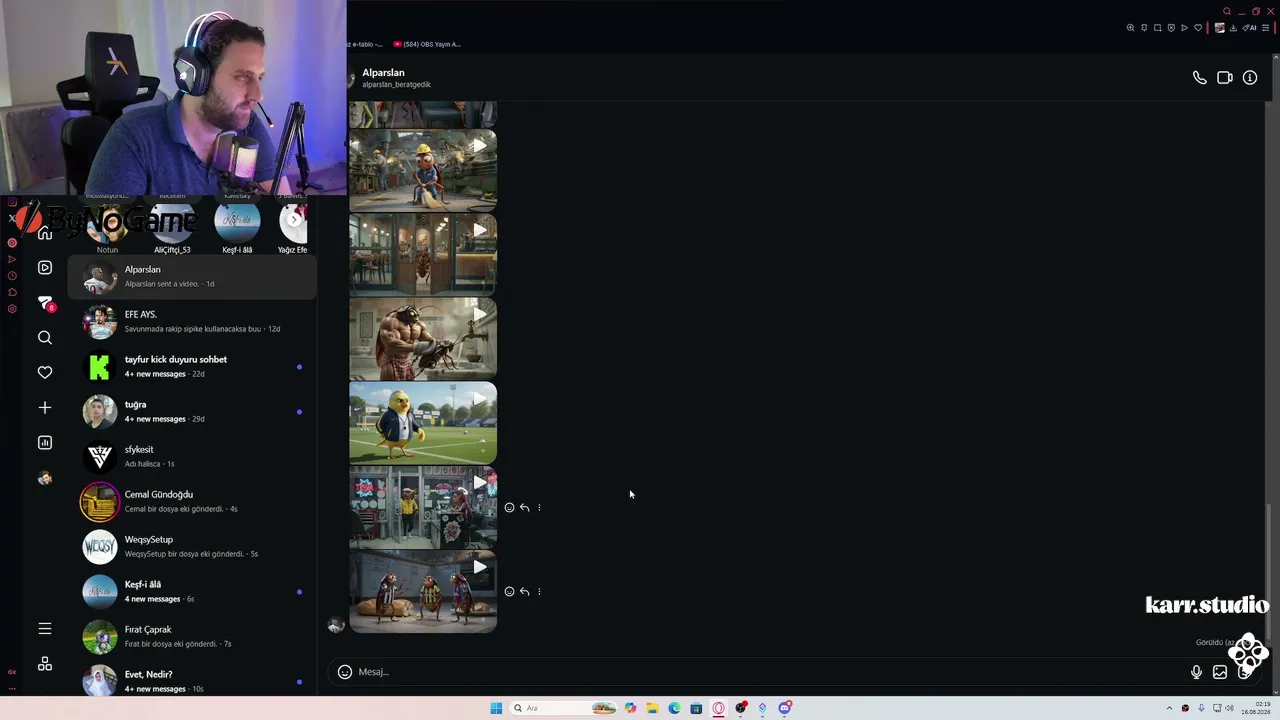This screenshot has height=720, width=1280.
Task: Create new Instagram post with plus icon
Action: point(45,408)
